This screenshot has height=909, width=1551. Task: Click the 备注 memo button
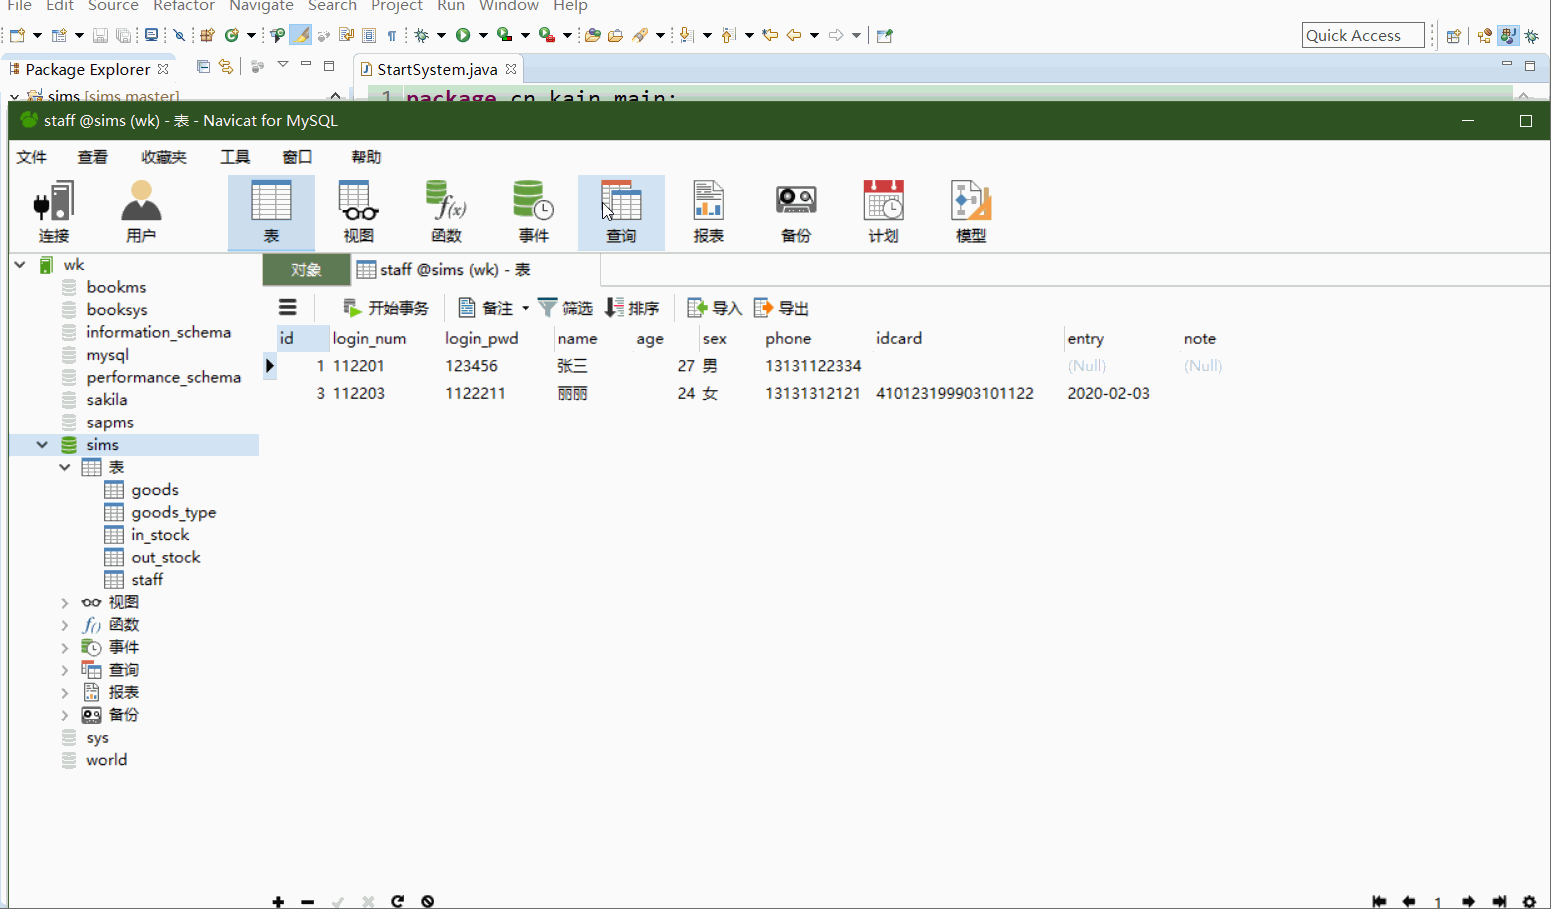[486, 308]
